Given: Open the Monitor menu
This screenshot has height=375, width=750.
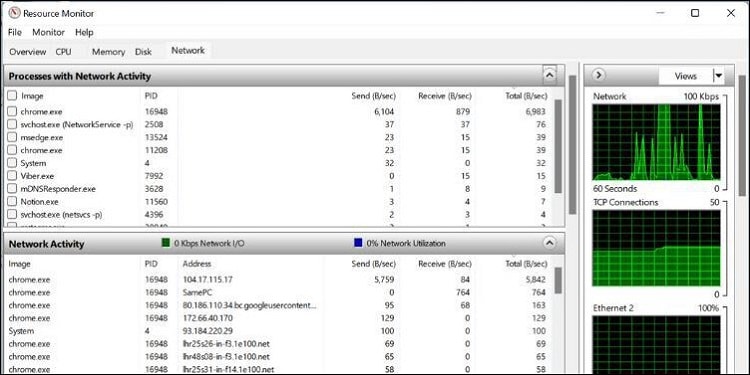Looking at the screenshot, I should [x=48, y=33].
